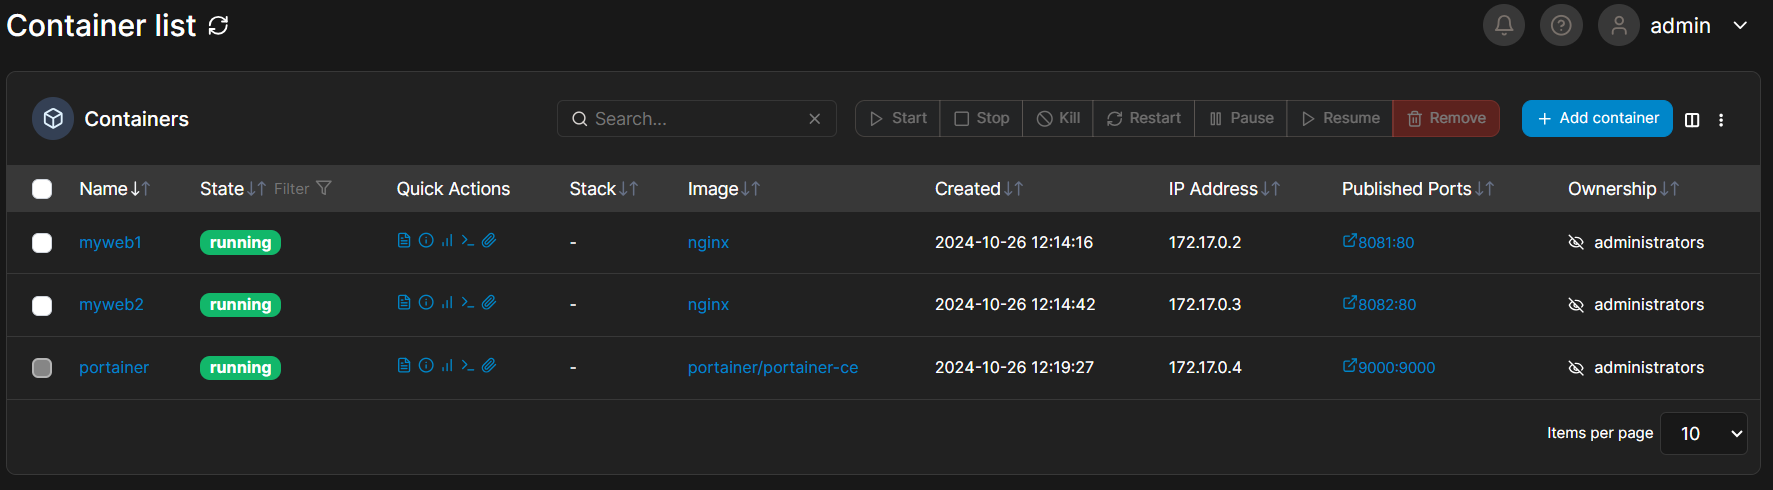Click the State filter funnel icon

(x=323, y=188)
